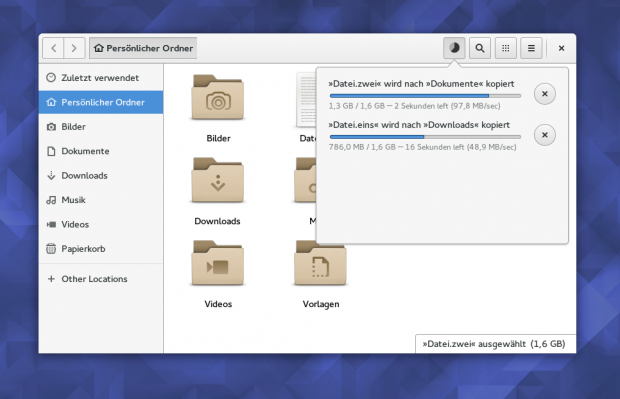
Task: Open Videos in the sidebar
Action: 101,225
